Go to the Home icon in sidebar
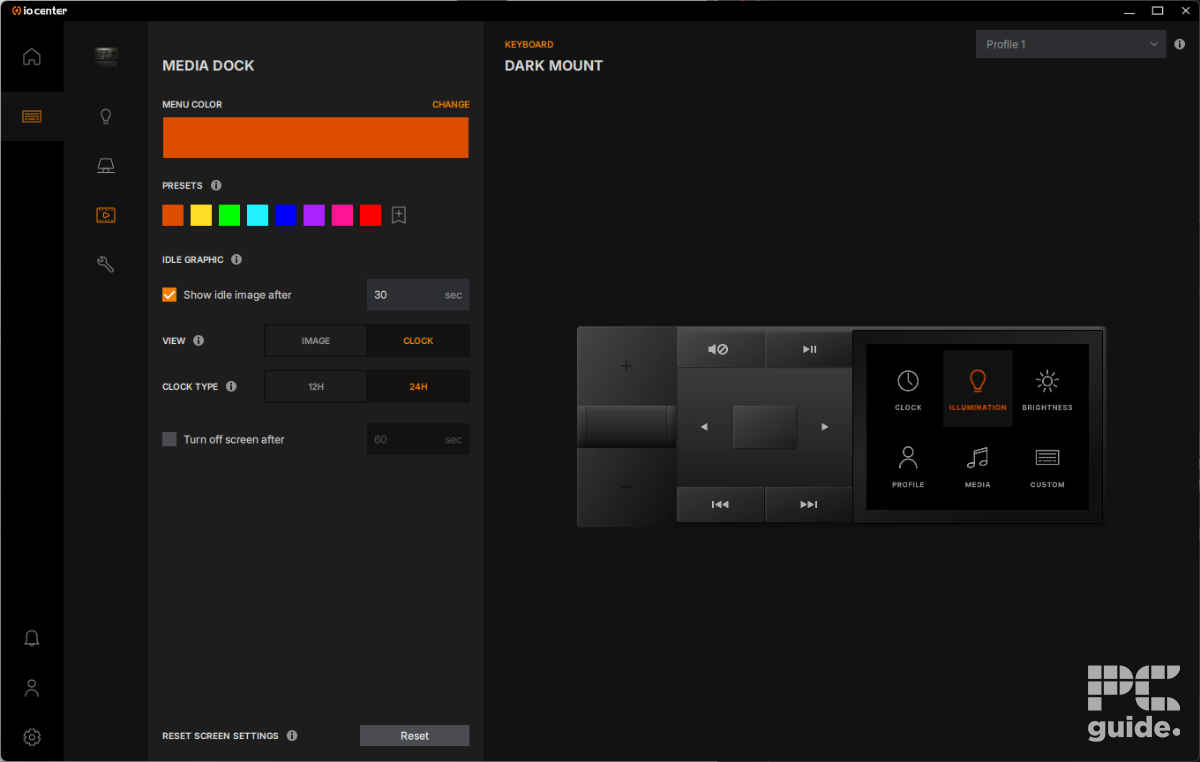 point(32,57)
